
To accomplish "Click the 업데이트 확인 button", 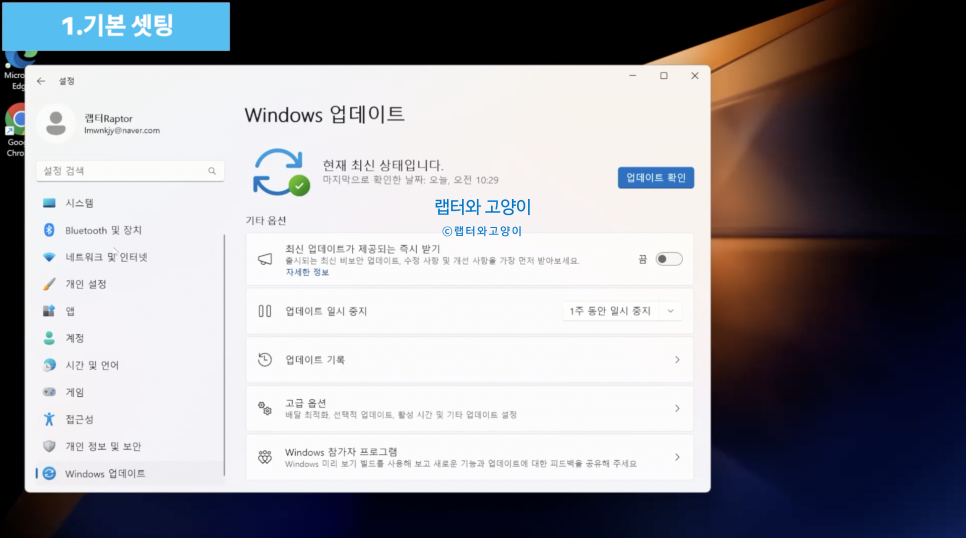I will coord(656,177).
